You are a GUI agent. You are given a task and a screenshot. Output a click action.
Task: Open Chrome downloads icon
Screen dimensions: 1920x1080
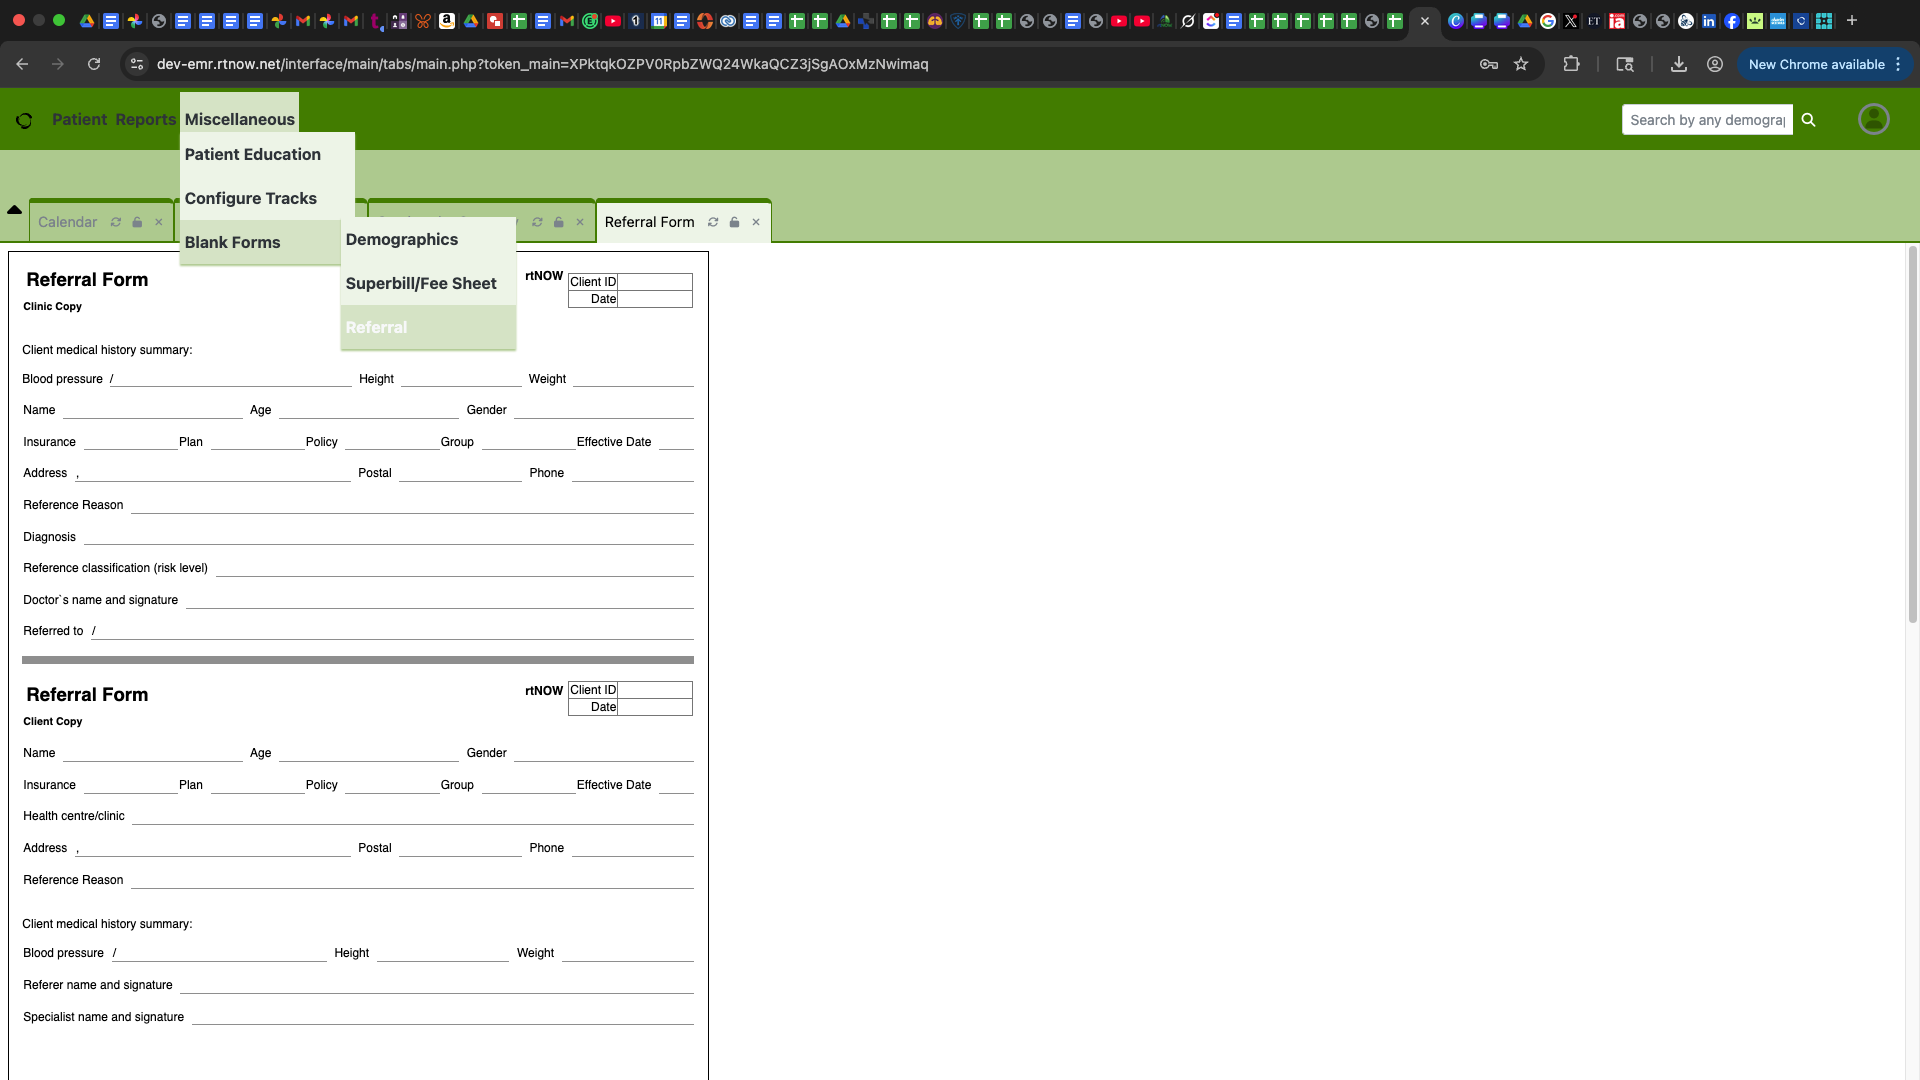point(1679,64)
